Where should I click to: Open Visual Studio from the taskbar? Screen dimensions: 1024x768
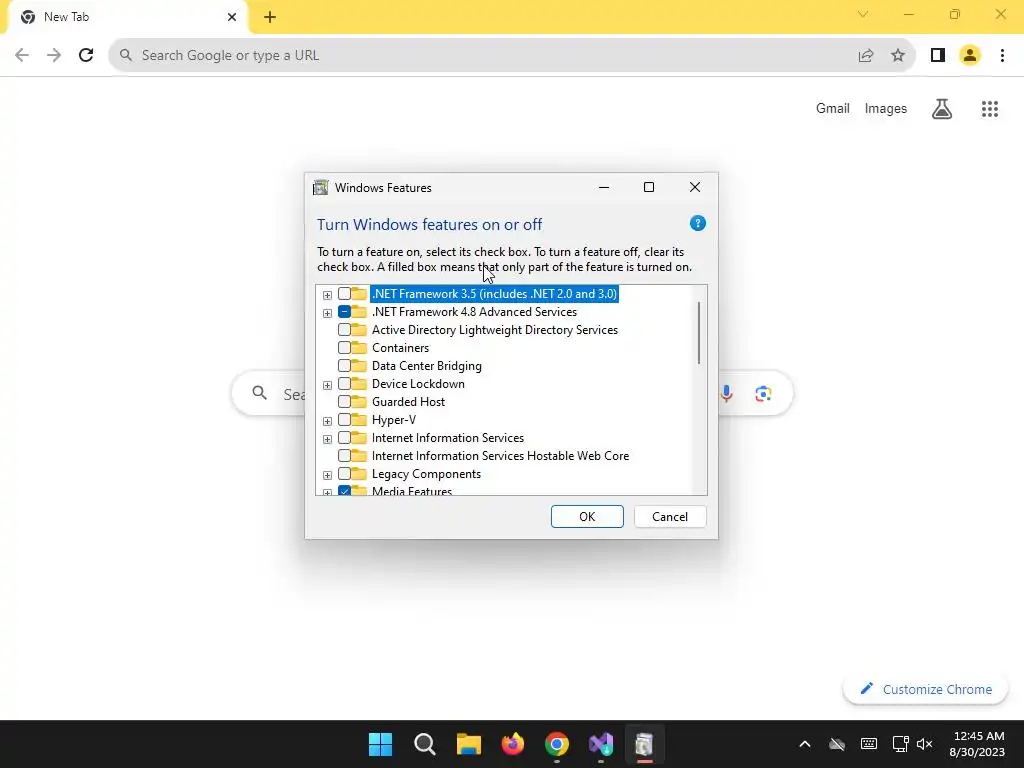pyautogui.click(x=601, y=744)
